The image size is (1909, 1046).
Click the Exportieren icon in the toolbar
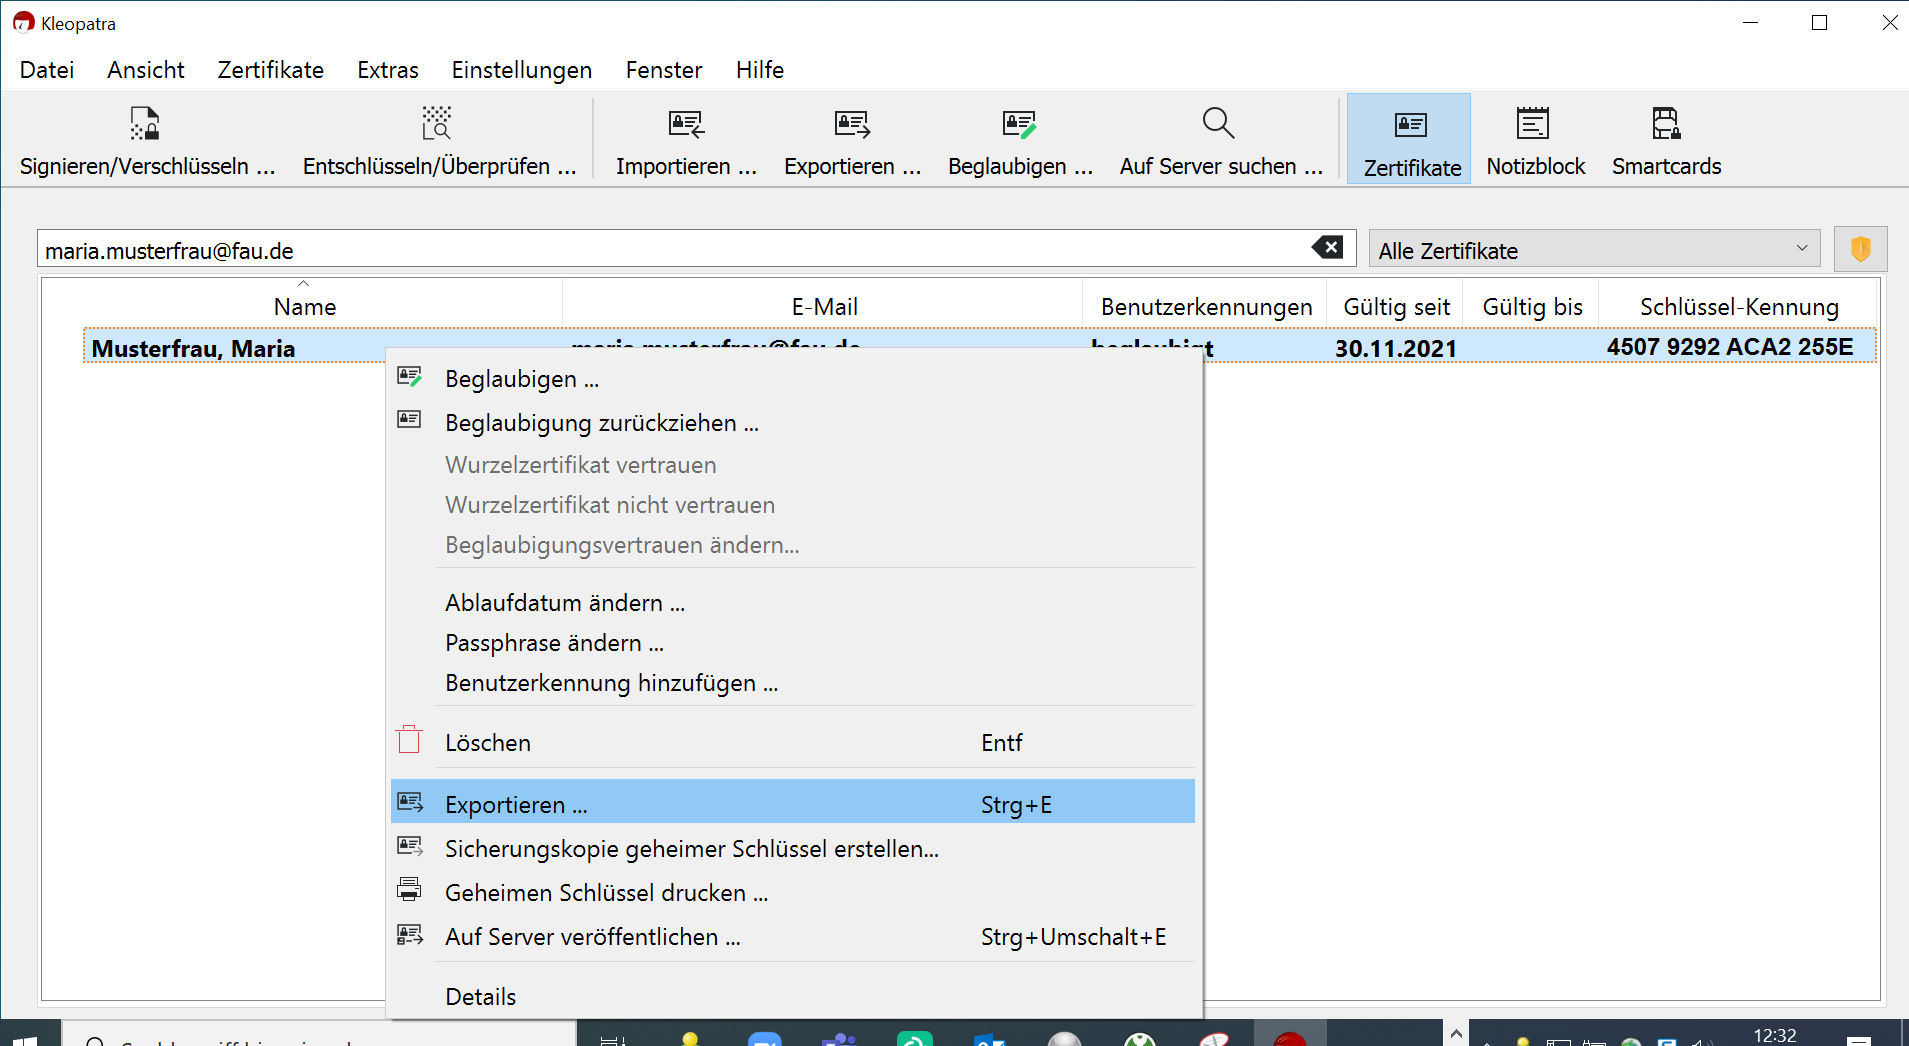852,124
